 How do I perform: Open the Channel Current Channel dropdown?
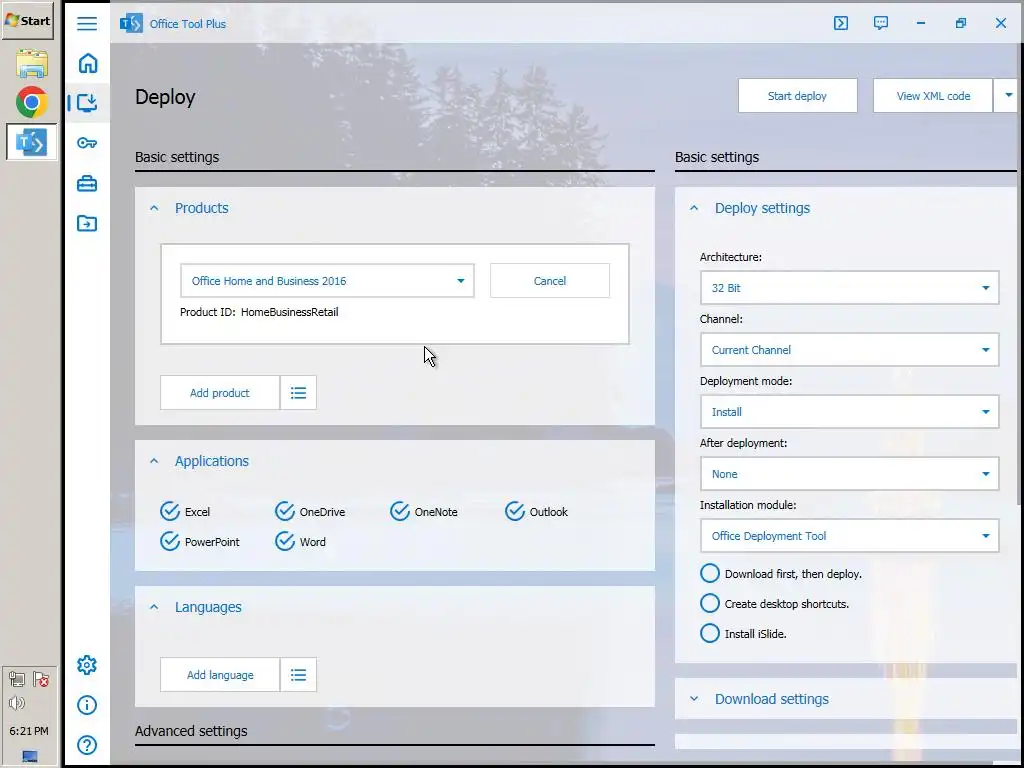coord(849,349)
